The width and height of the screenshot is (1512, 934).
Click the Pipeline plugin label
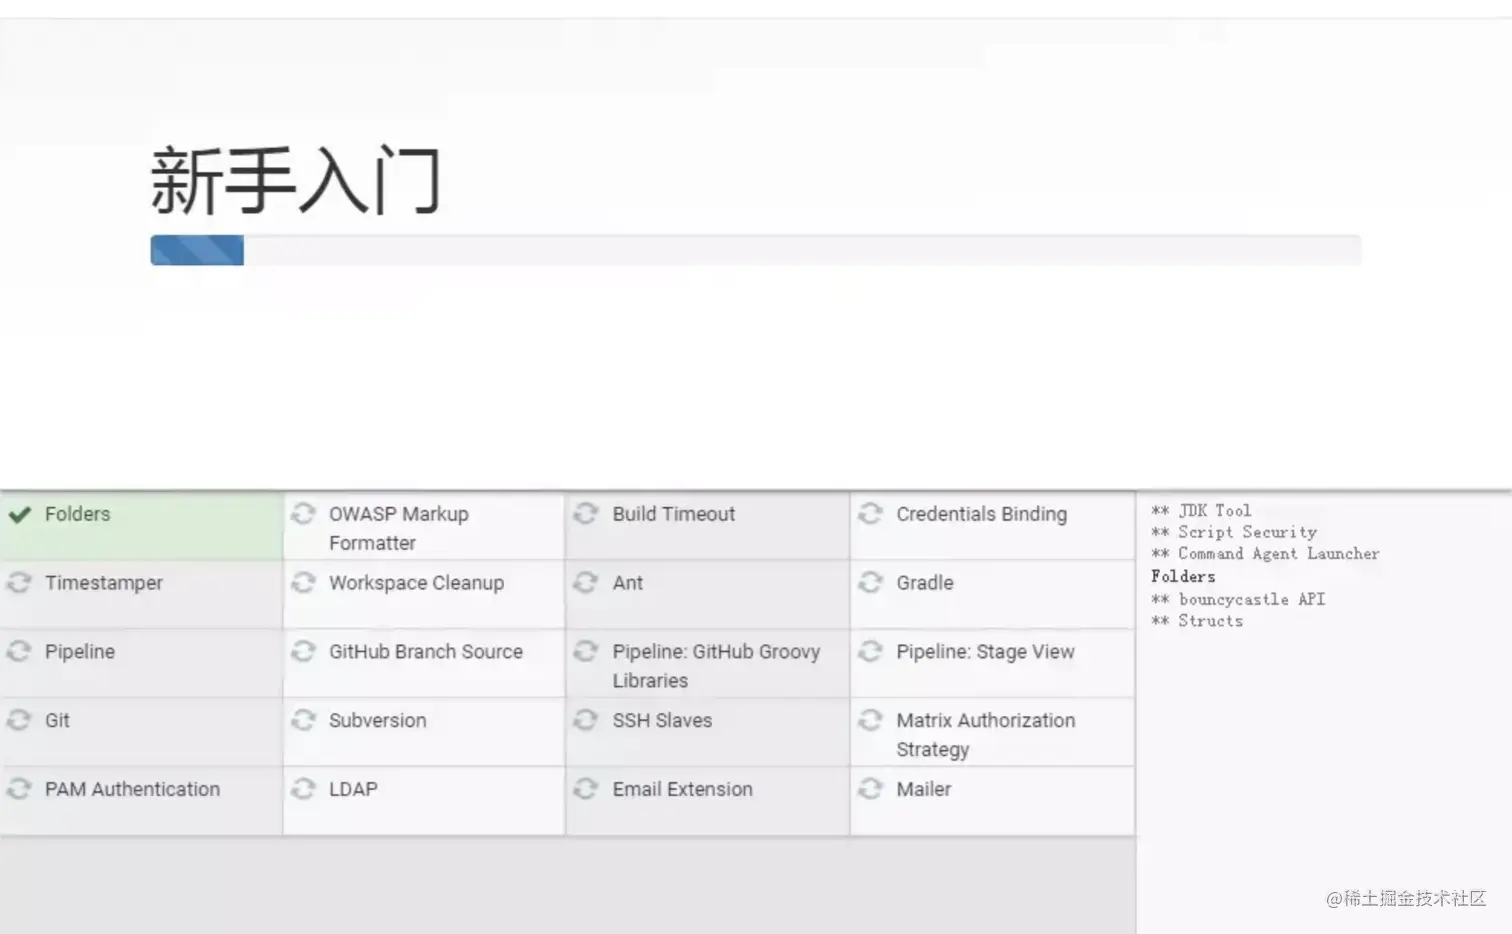(80, 652)
